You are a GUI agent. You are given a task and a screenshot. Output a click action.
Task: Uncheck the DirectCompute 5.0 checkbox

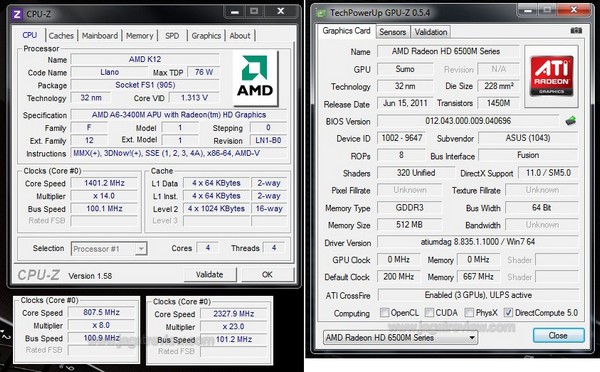coord(508,312)
